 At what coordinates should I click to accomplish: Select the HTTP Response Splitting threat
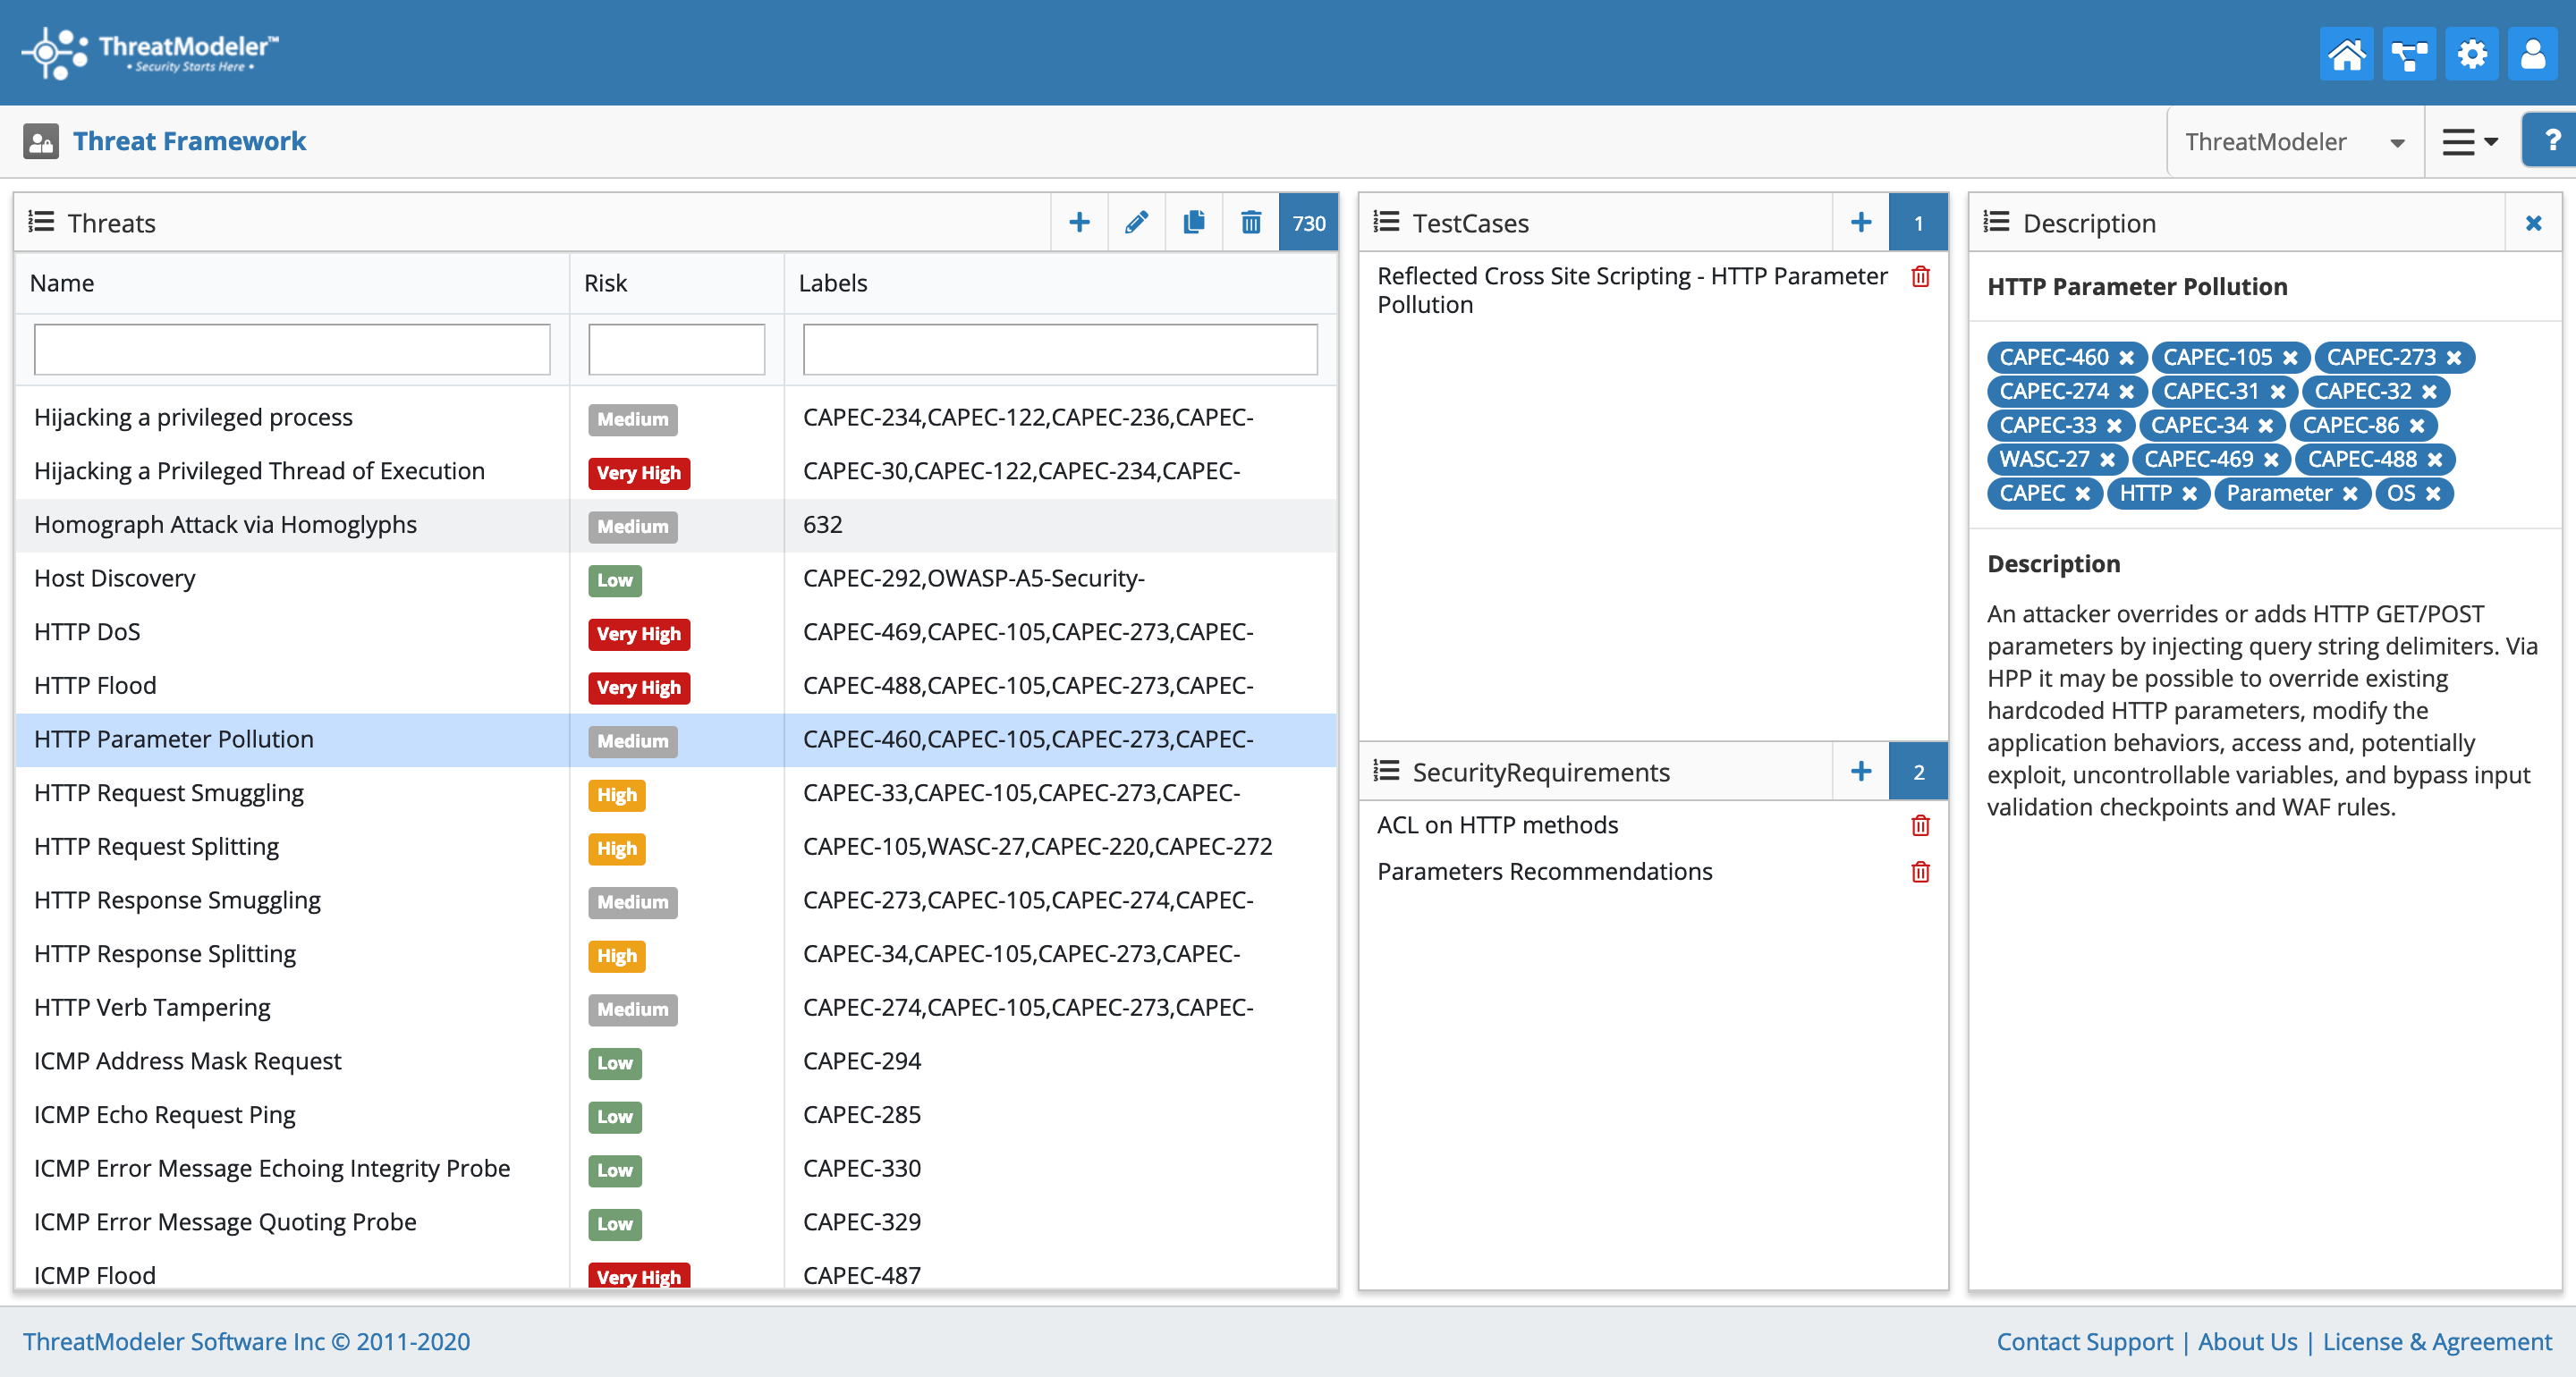[x=676, y=955]
